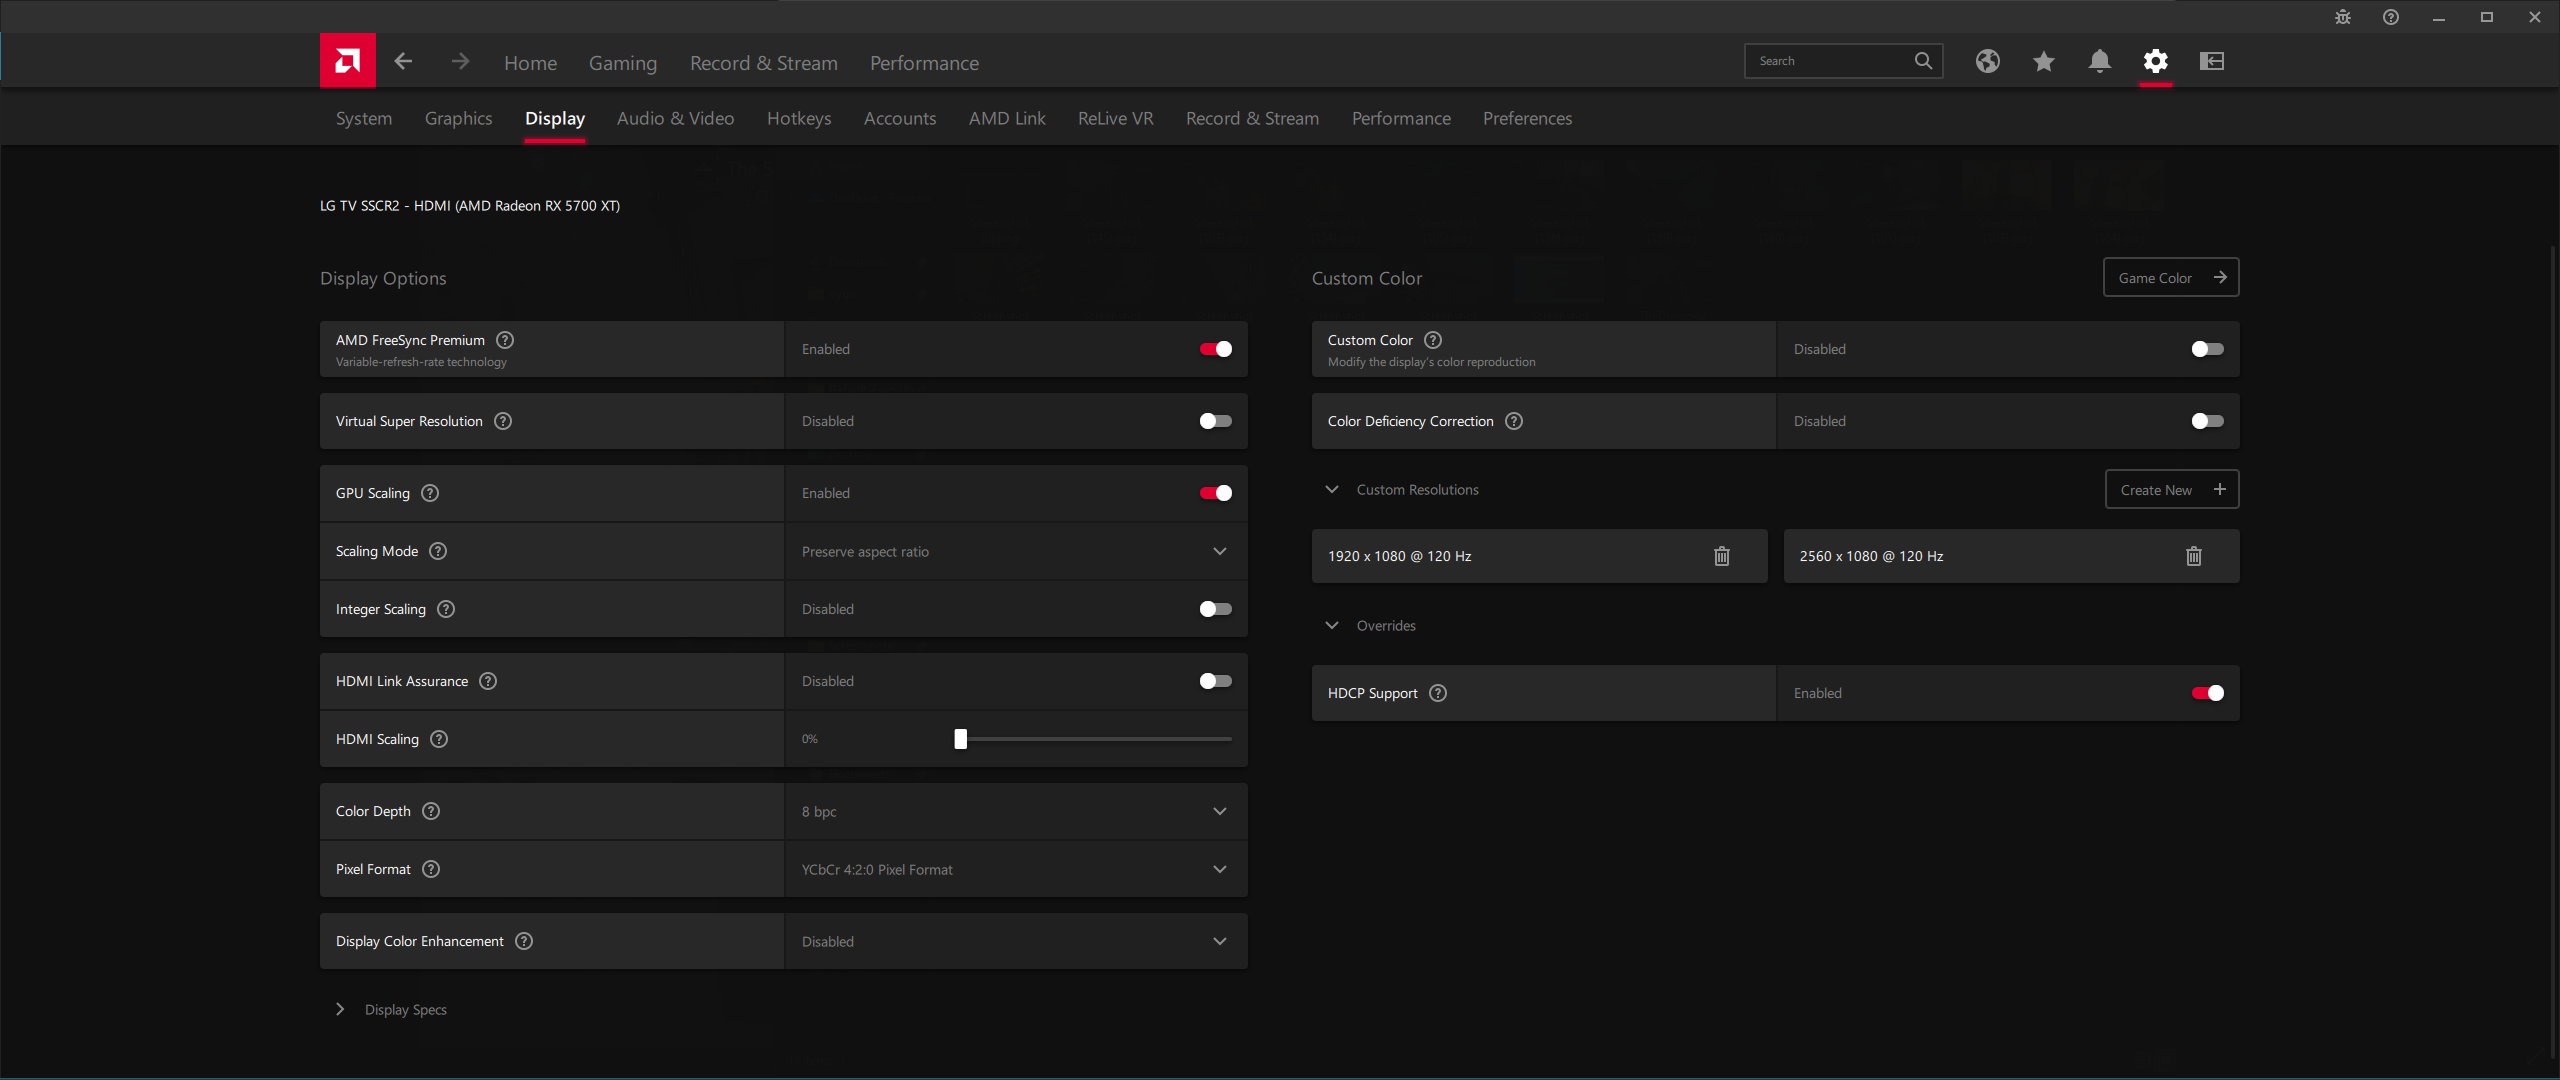Open the help question mark icon in title bar
The image size is (2560, 1080).
pyautogui.click(x=2391, y=17)
